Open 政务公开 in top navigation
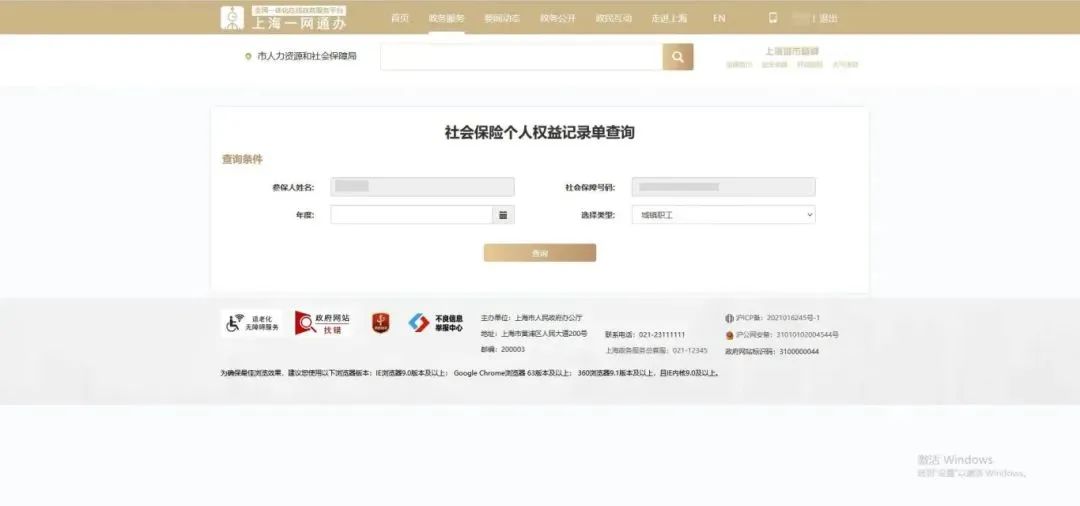This screenshot has height=506, width=1080. (x=558, y=18)
